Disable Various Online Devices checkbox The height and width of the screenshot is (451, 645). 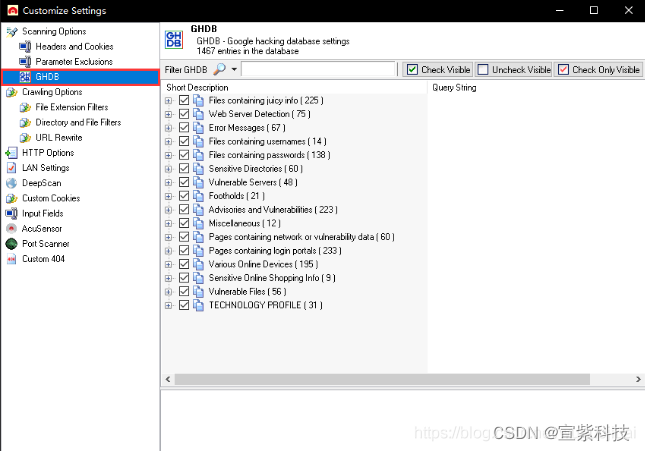(x=184, y=265)
